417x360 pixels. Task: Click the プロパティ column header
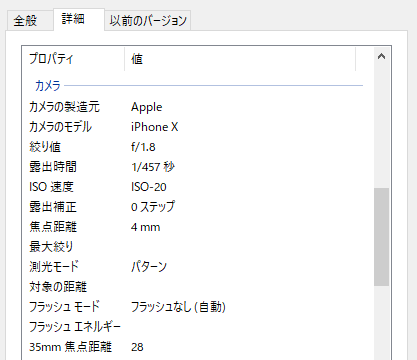[73, 59]
